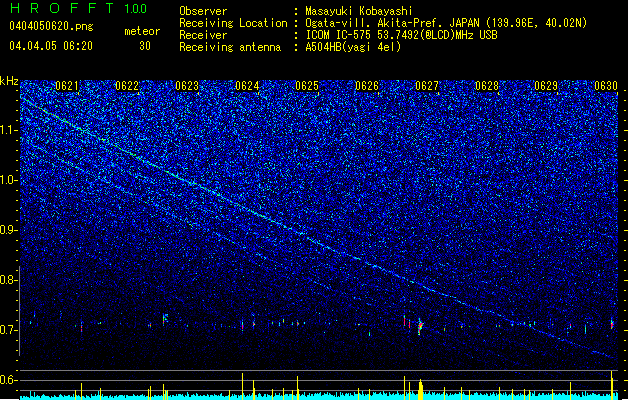This screenshot has width=629, height=400.
Task: Click the meteor count 30
Action: [145, 46]
